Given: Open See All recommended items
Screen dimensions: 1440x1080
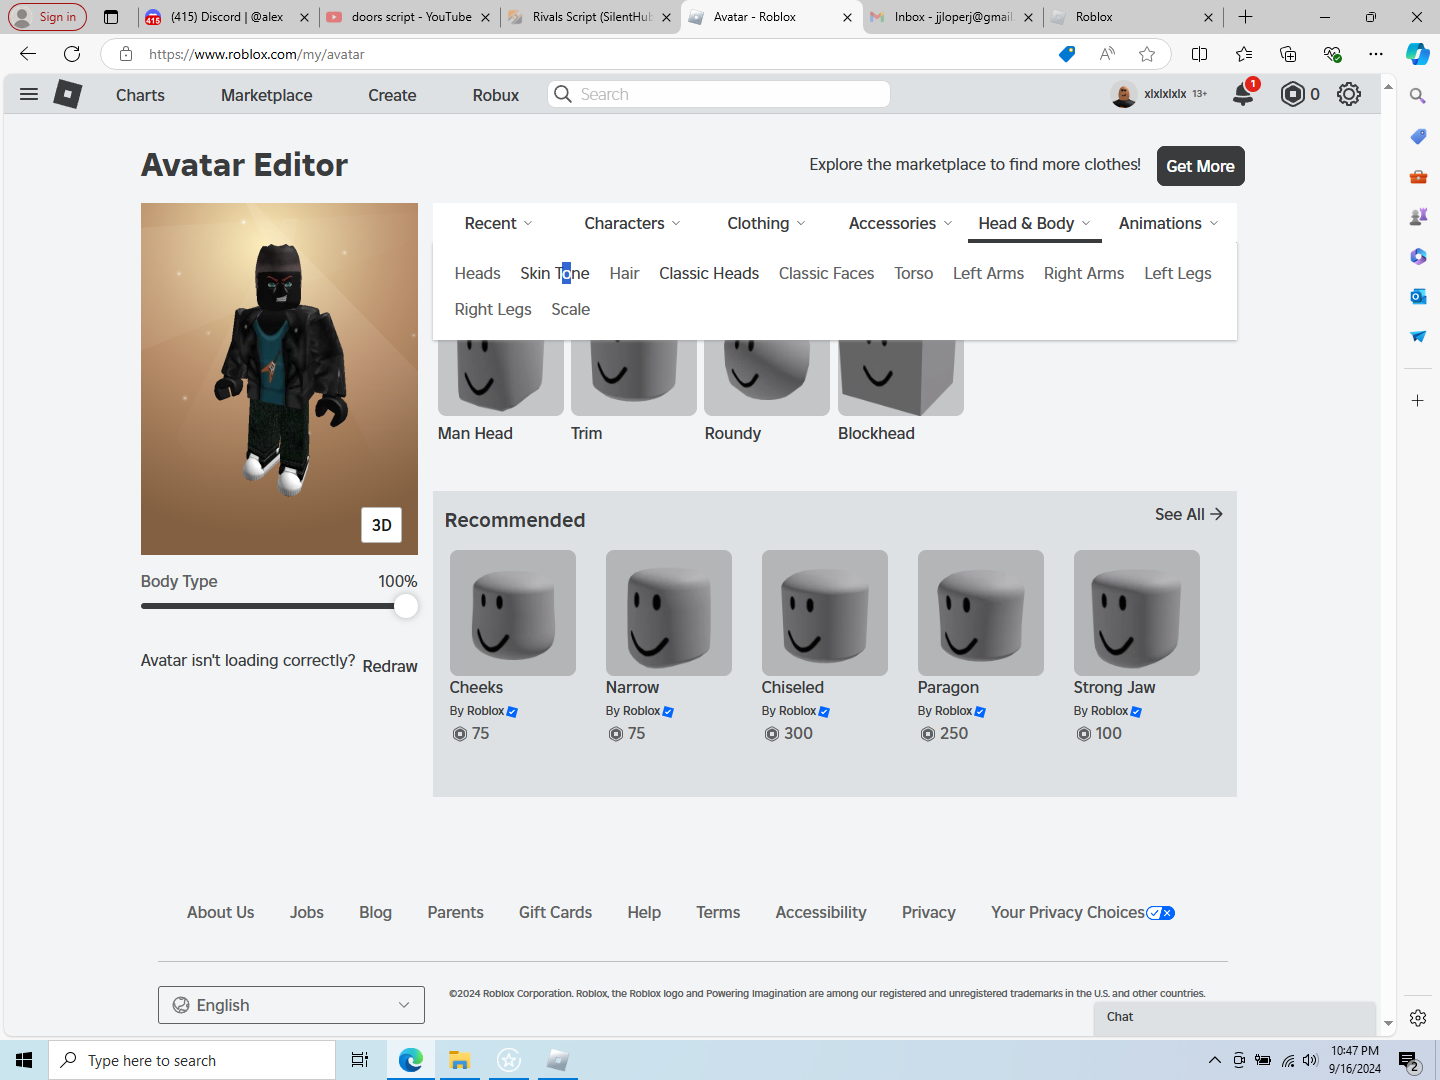Looking at the screenshot, I should pos(1188,514).
